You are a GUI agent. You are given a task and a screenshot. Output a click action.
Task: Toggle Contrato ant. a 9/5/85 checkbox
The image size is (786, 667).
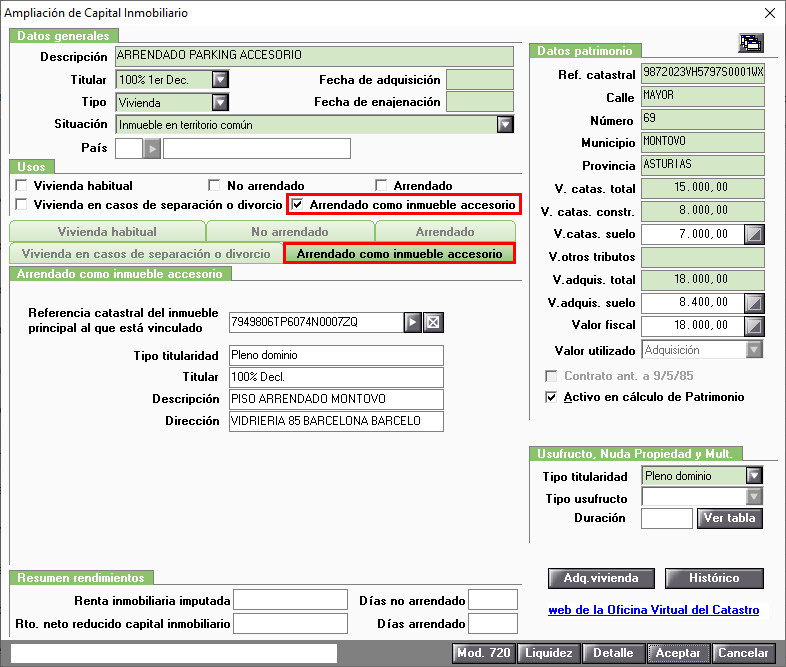point(551,376)
